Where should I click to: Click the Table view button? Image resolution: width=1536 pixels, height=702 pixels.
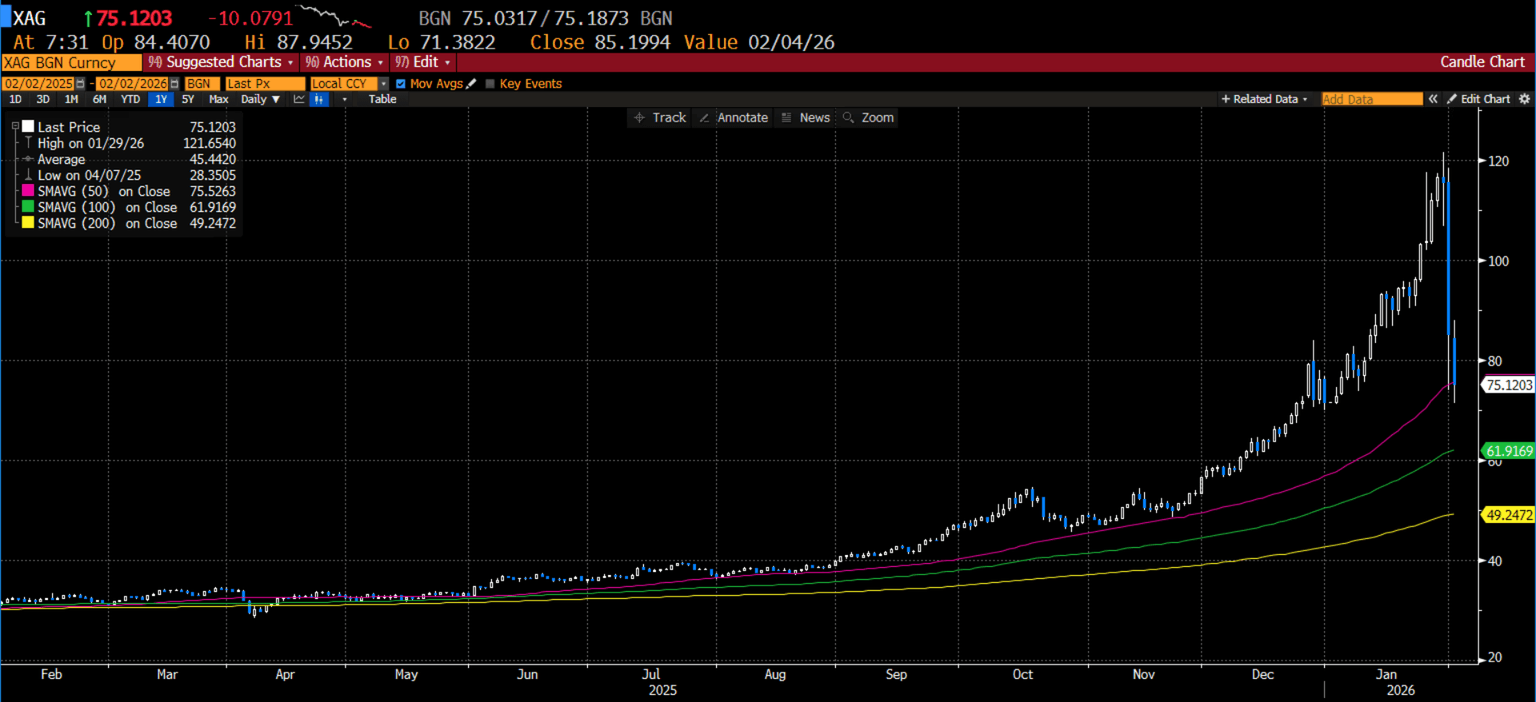point(382,99)
